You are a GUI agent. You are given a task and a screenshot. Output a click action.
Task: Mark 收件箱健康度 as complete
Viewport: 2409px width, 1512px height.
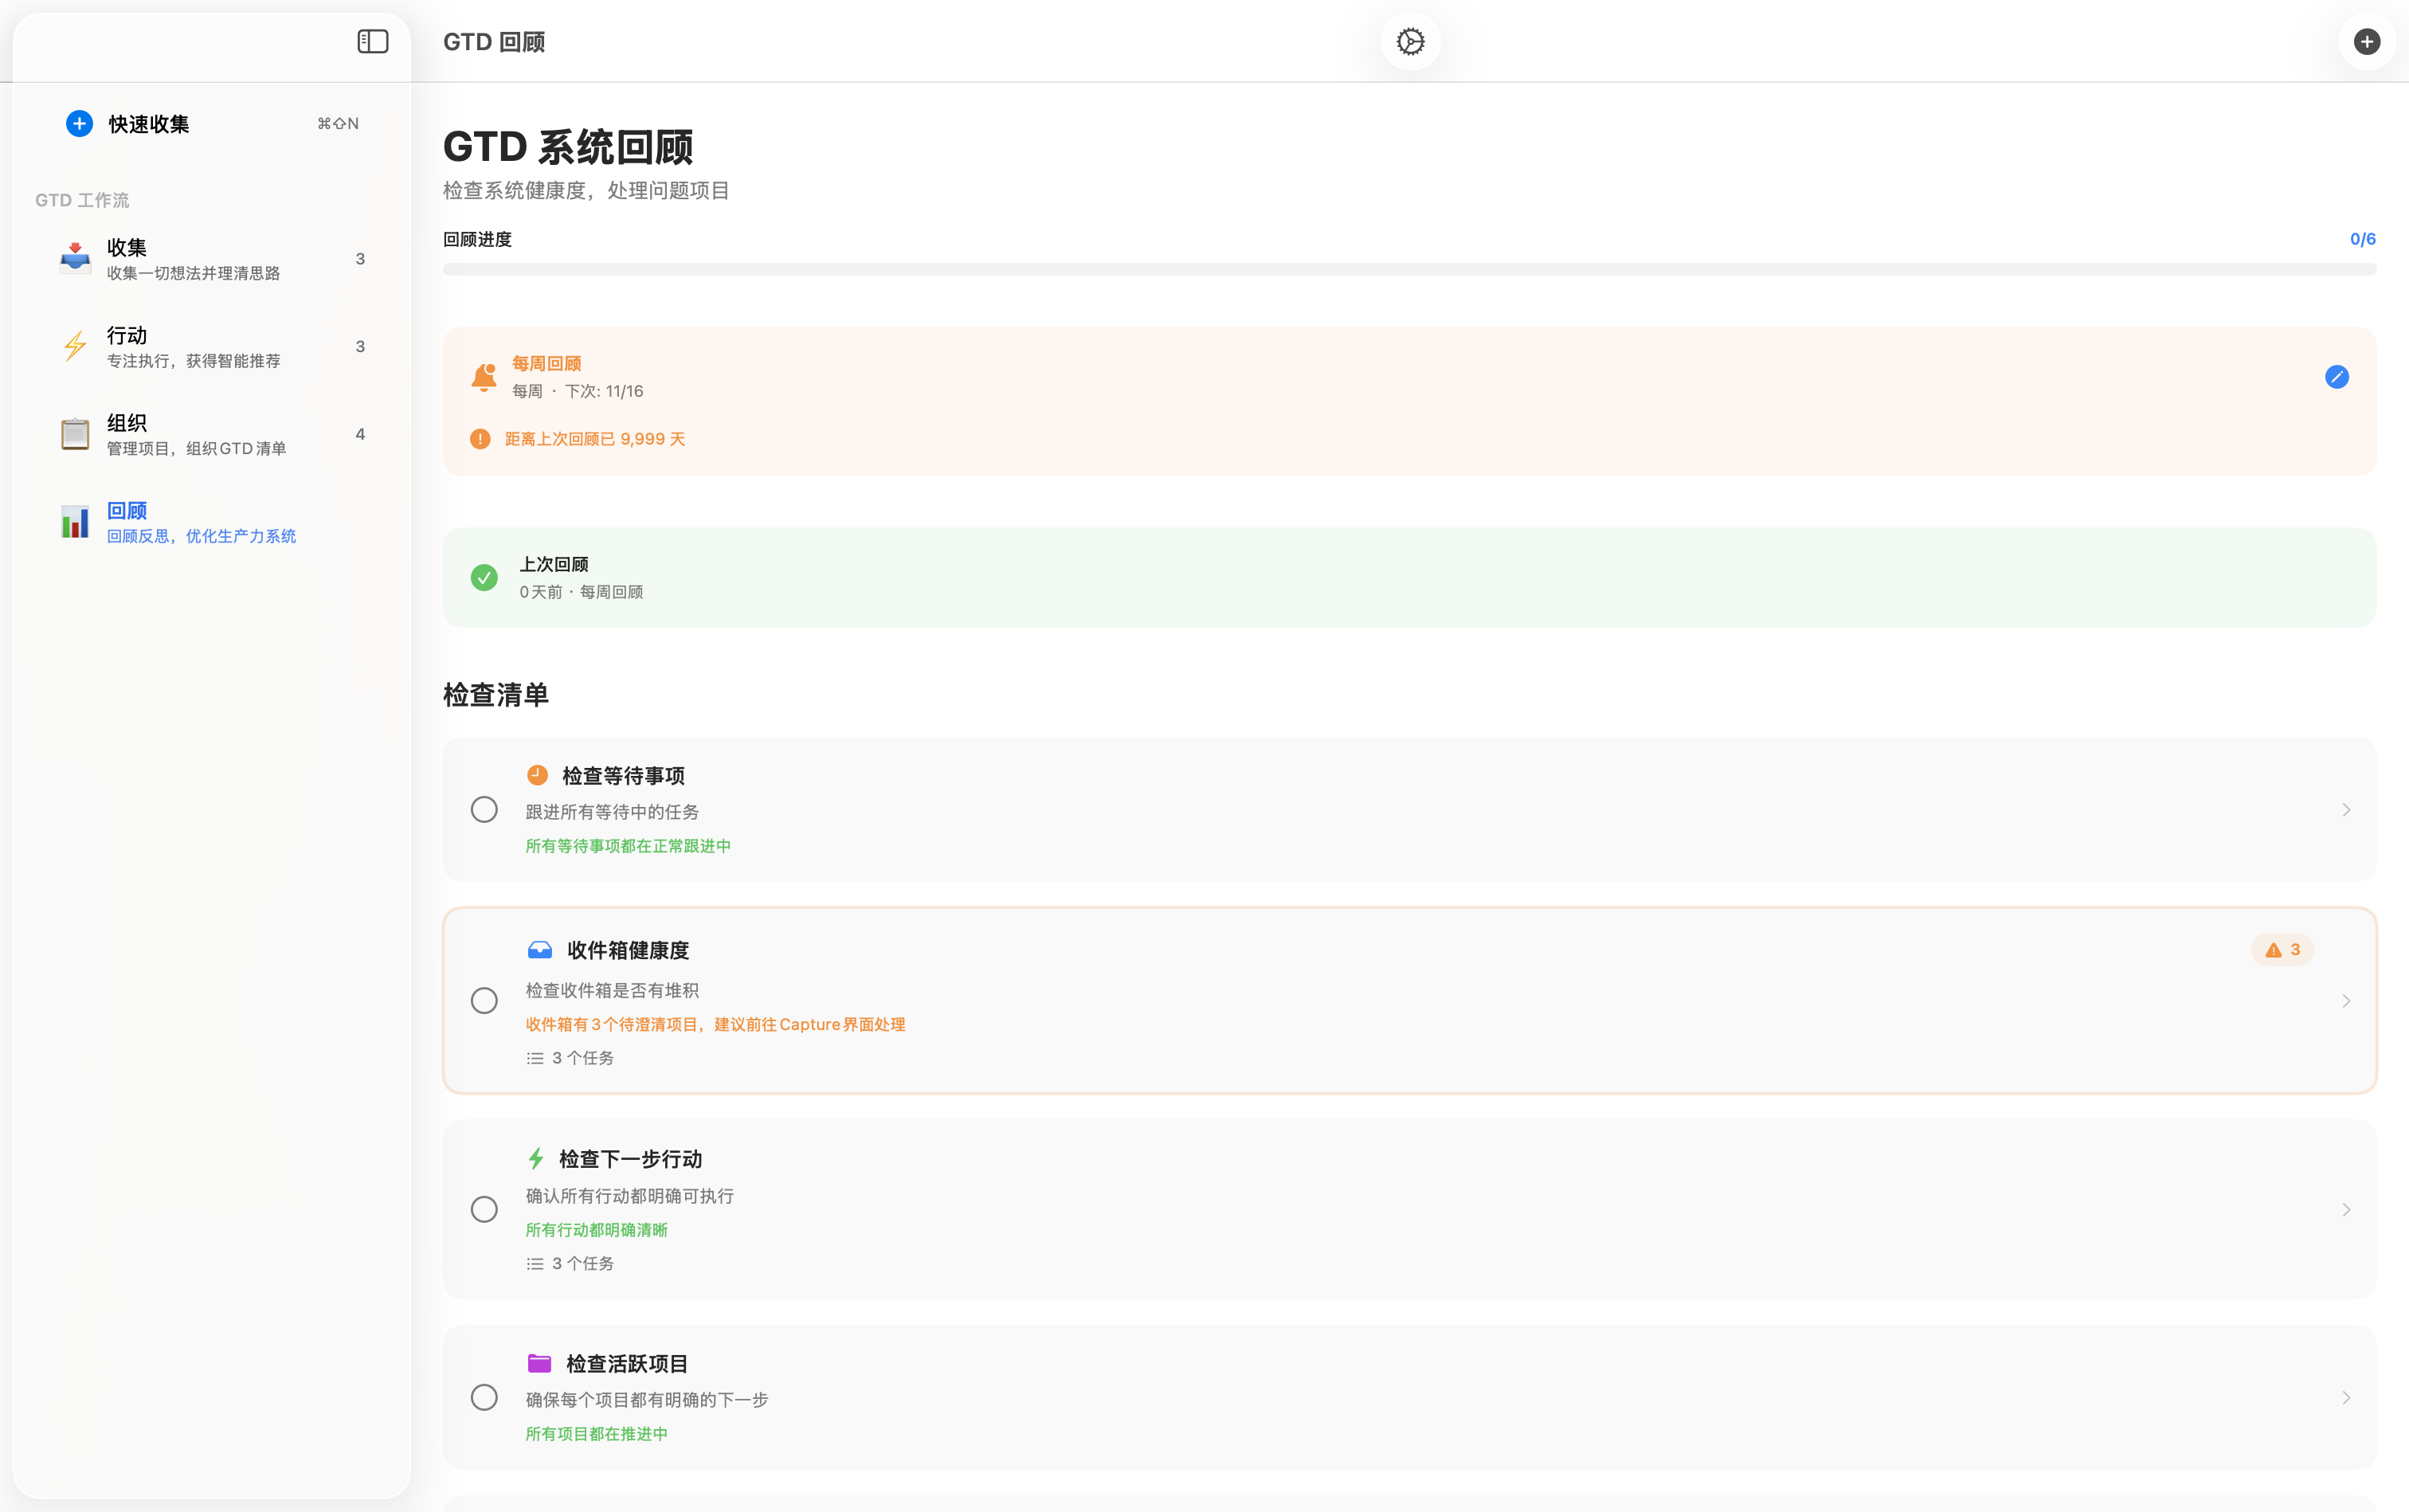[x=484, y=999]
